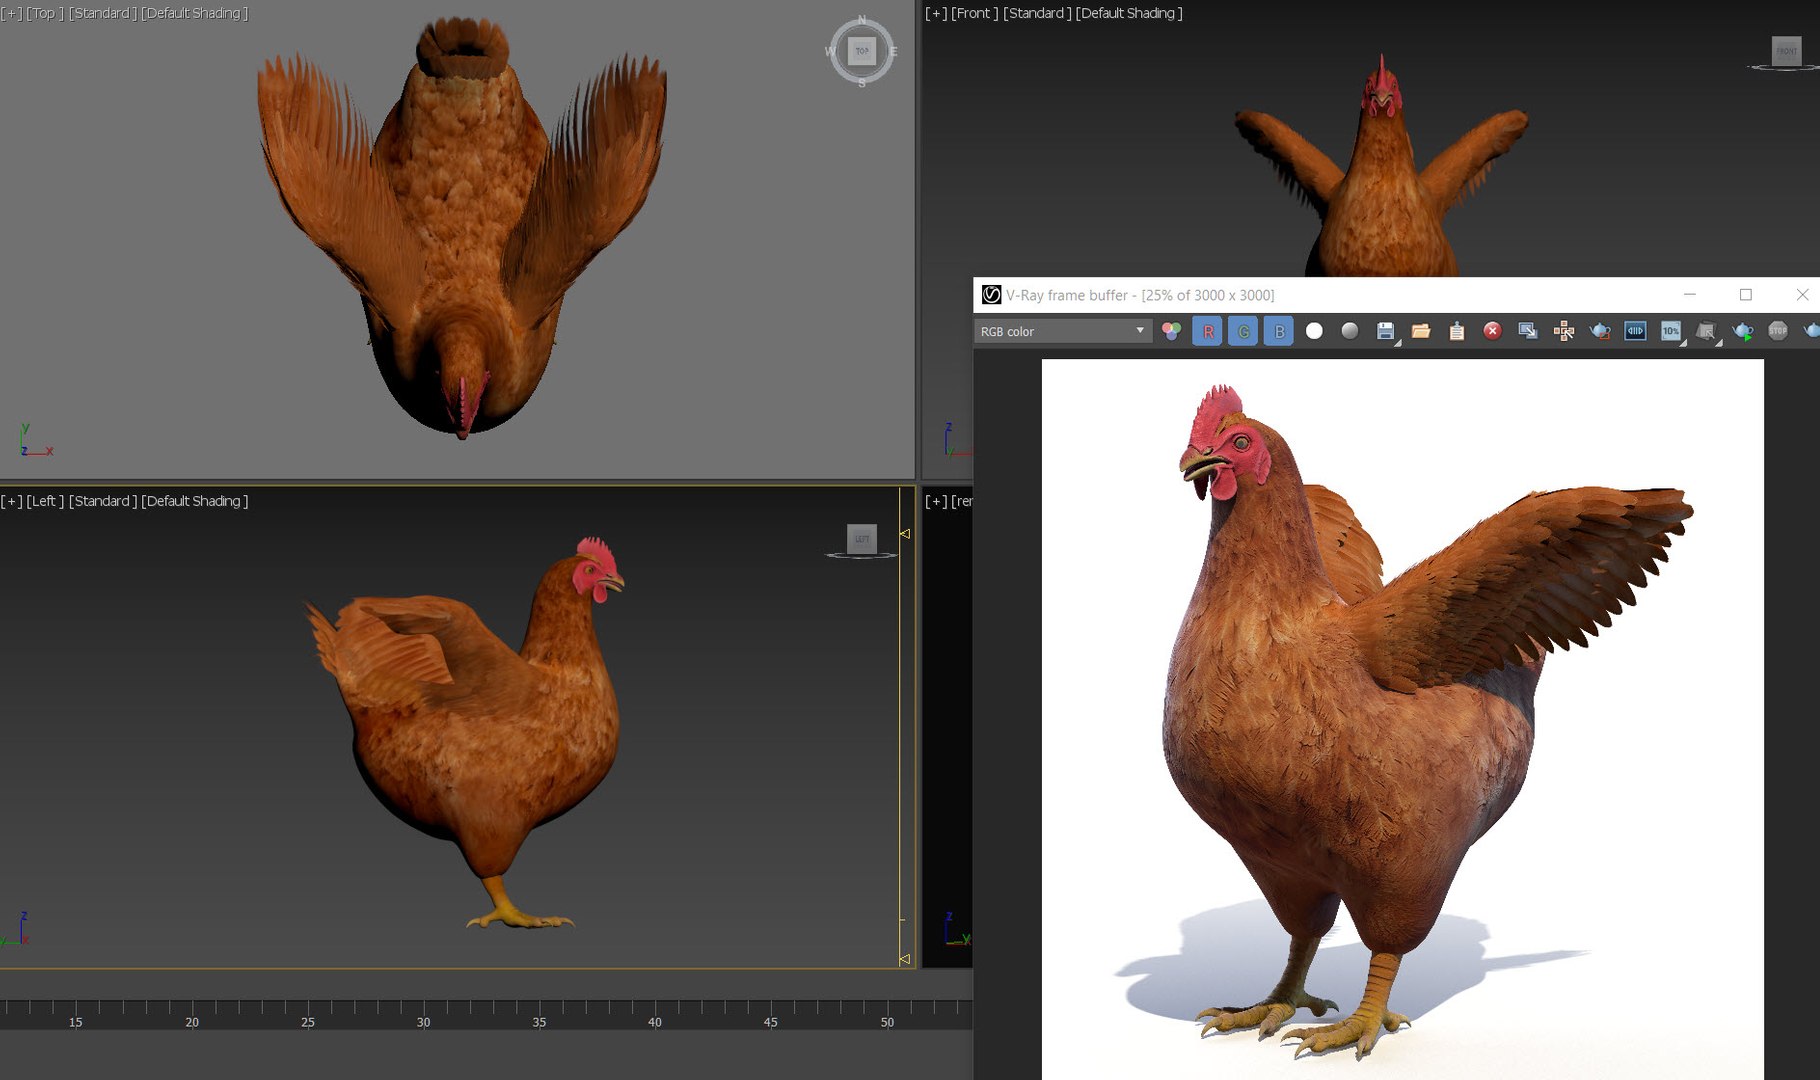Click the V-Ray logo in the title bar
This screenshot has width=1820, height=1080.
tap(991, 295)
